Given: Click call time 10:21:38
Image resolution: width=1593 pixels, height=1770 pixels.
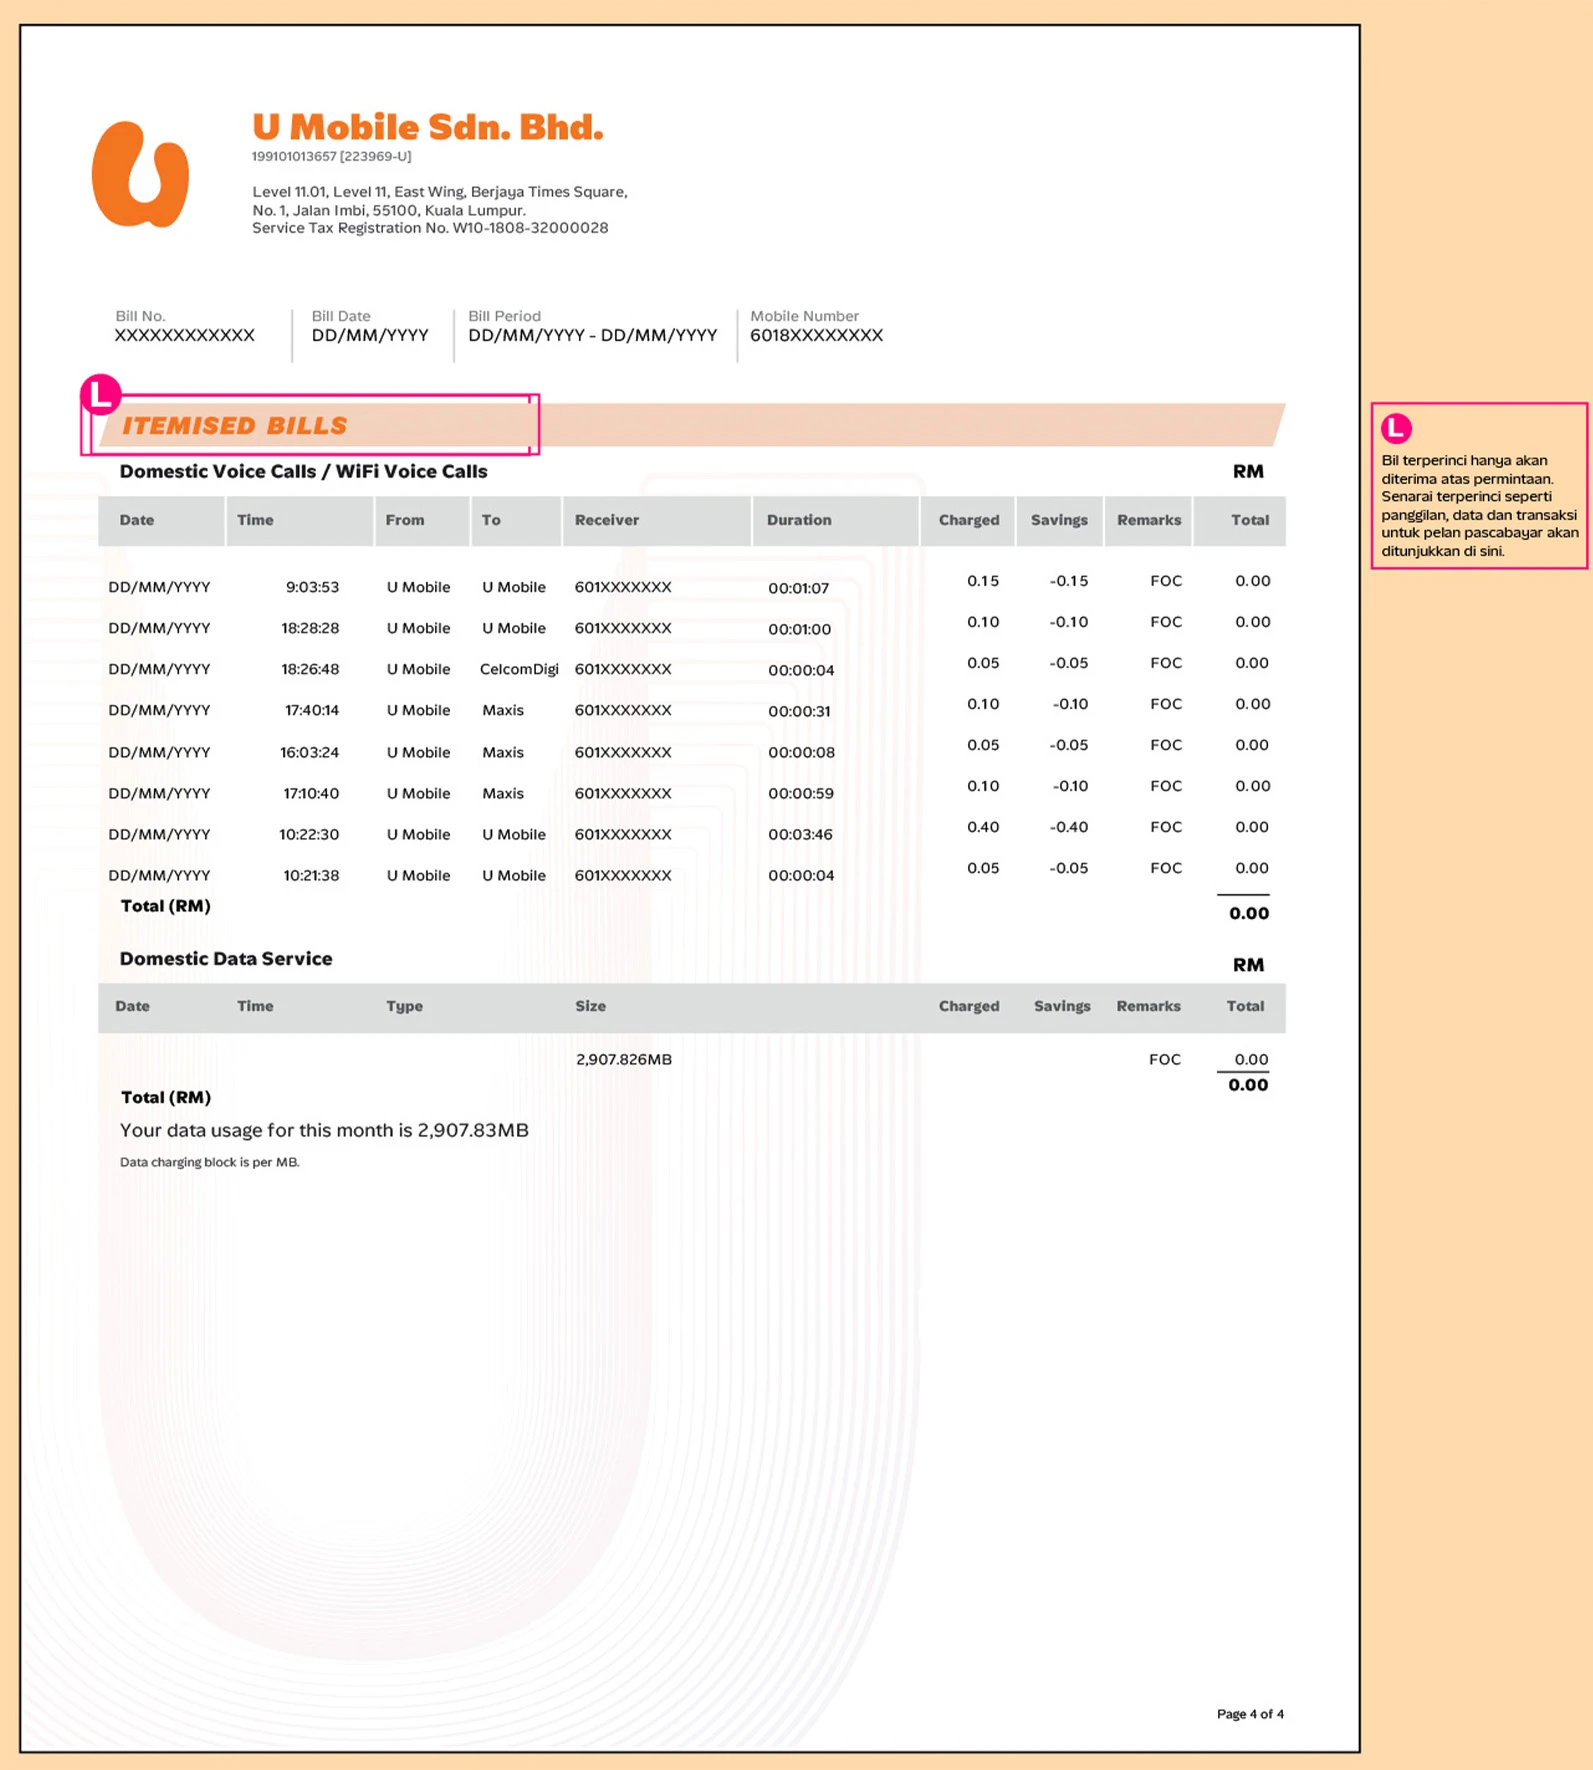Looking at the screenshot, I should (x=311, y=875).
